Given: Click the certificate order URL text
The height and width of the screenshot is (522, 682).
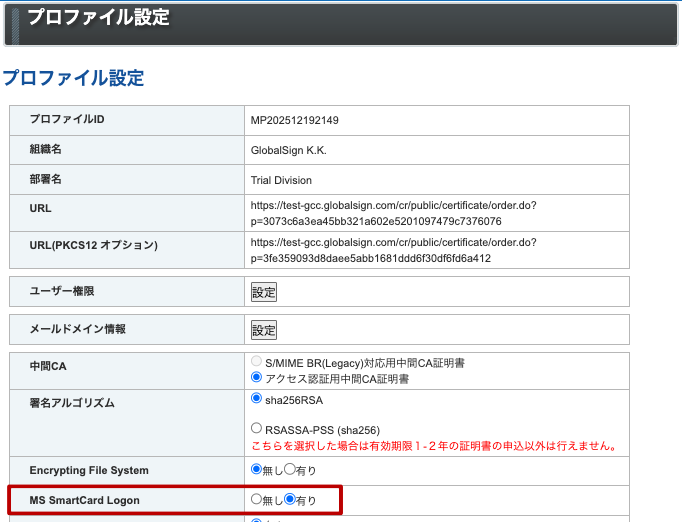Looking at the screenshot, I should [393, 213].
